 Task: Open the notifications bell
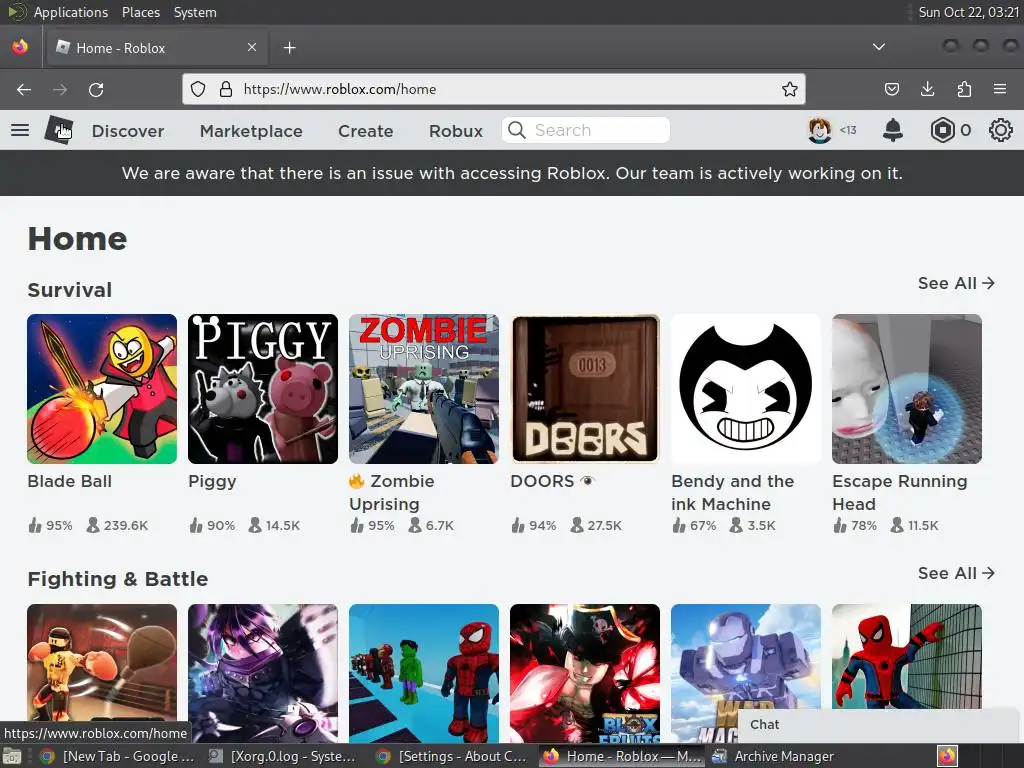(893, 130)
